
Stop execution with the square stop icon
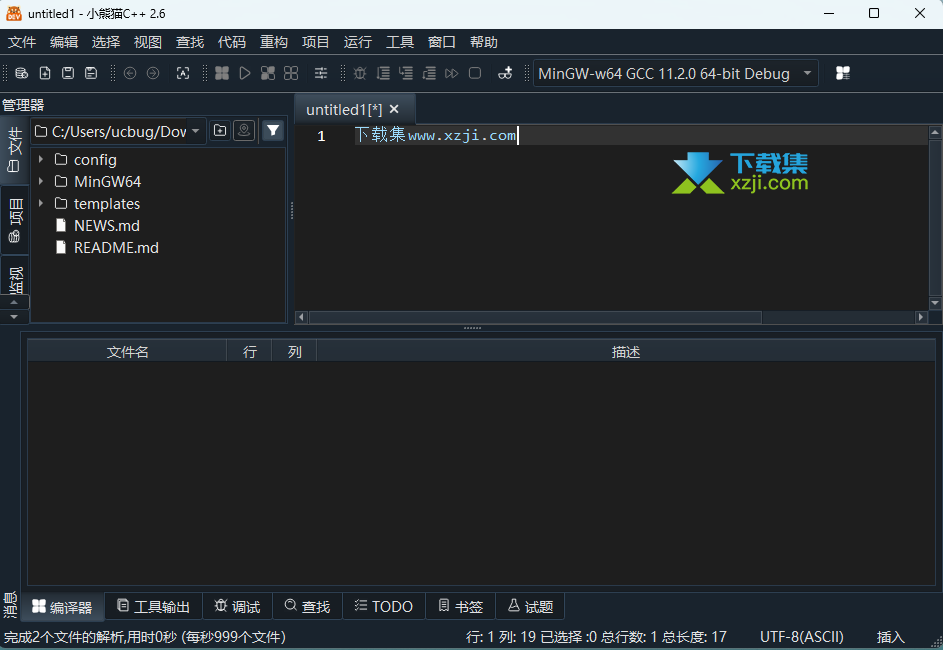pos(475,73)
